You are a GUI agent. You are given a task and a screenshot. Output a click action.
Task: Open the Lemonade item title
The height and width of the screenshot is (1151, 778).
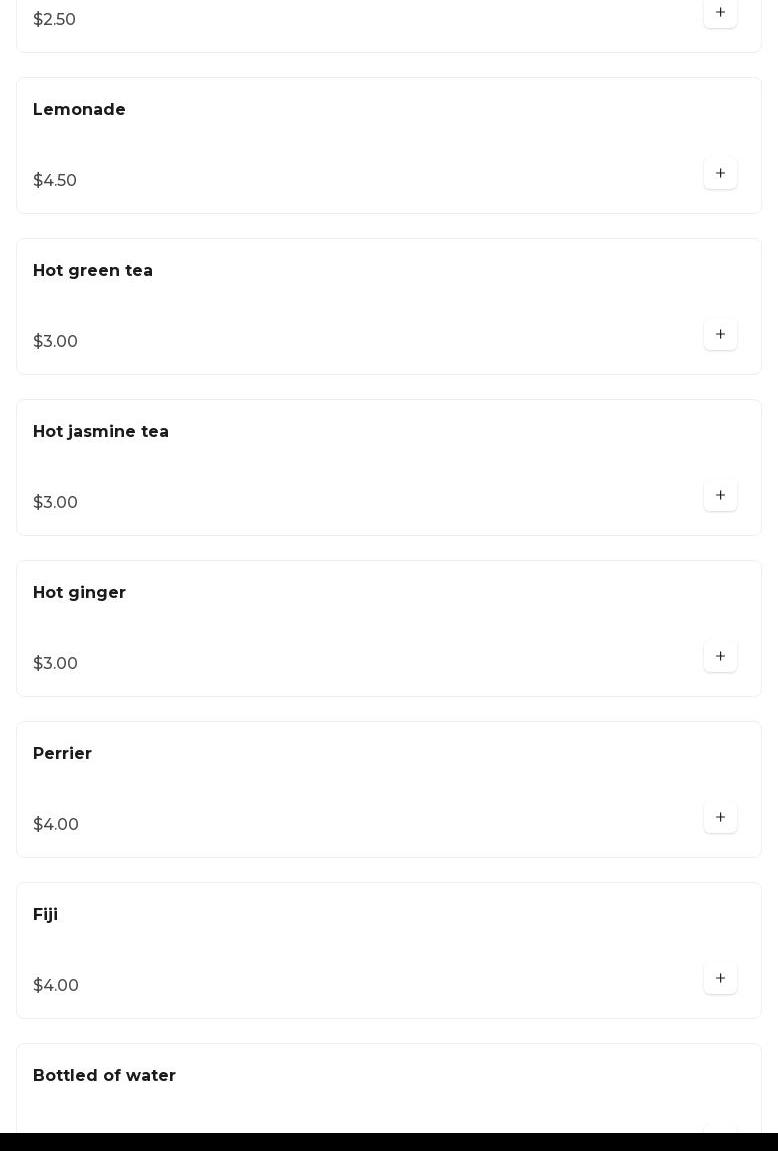tap(79, 110)
